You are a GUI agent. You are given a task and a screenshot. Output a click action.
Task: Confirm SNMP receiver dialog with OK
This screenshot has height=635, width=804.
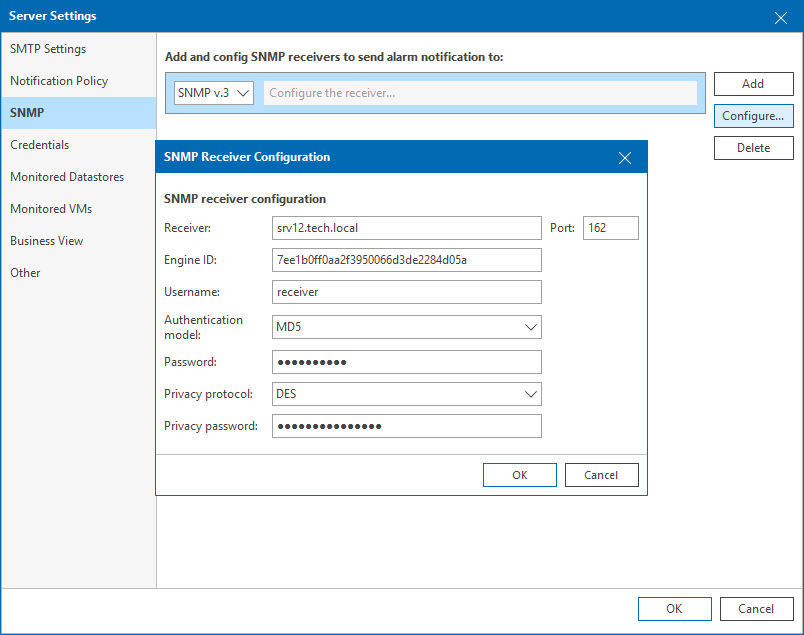pyautogui.click(x=519, y=475)
